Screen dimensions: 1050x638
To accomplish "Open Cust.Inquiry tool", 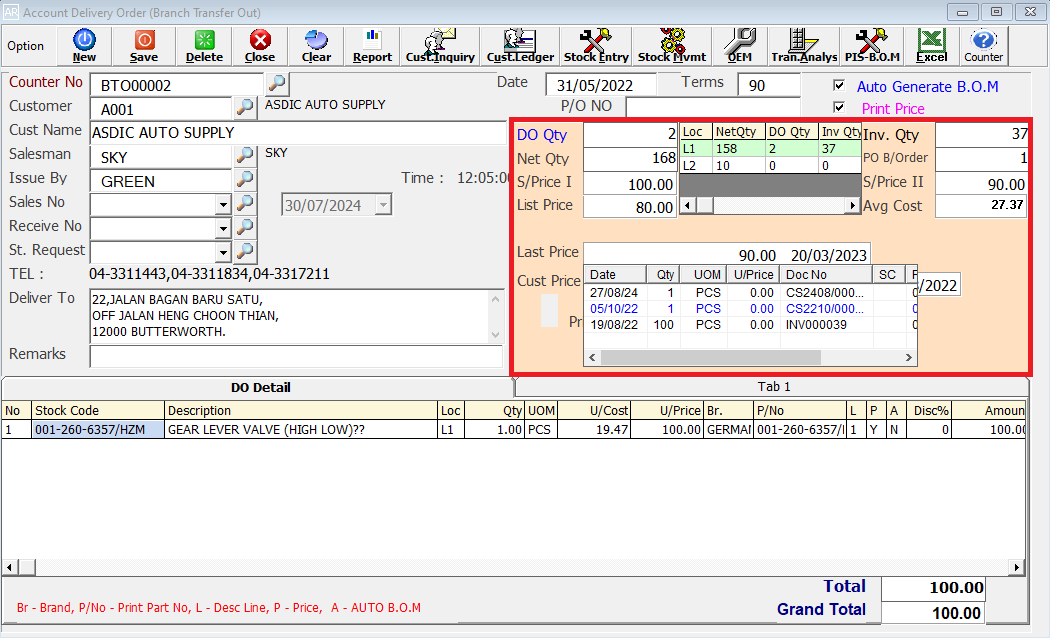I will [x=440, y=46].
